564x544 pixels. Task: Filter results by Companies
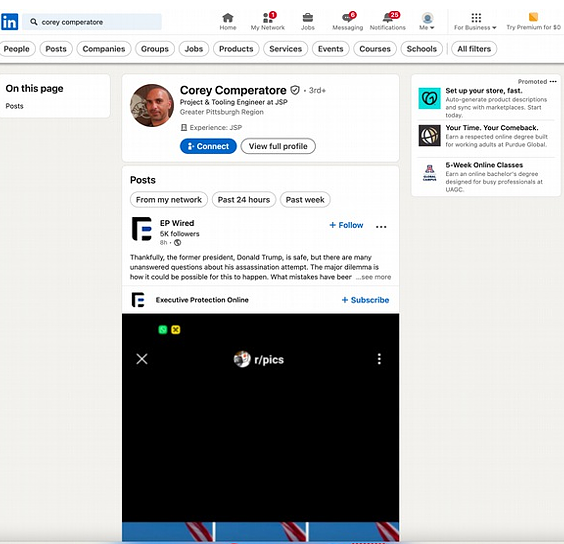tap(104, 49)
